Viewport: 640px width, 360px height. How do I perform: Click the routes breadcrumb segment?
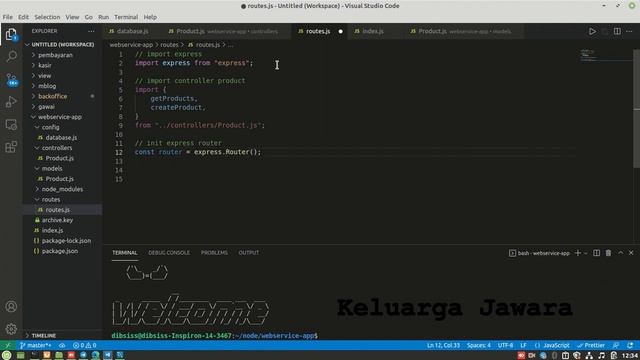coord(169,45)
